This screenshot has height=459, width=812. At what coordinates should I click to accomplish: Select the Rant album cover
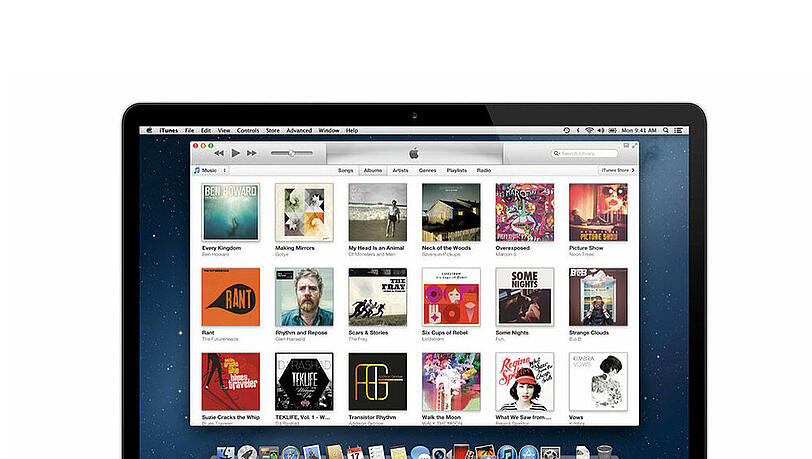tap(230, 297)
